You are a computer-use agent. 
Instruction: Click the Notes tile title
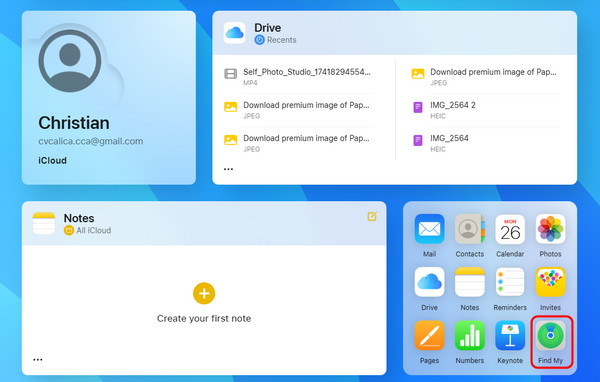coord(79,218)
